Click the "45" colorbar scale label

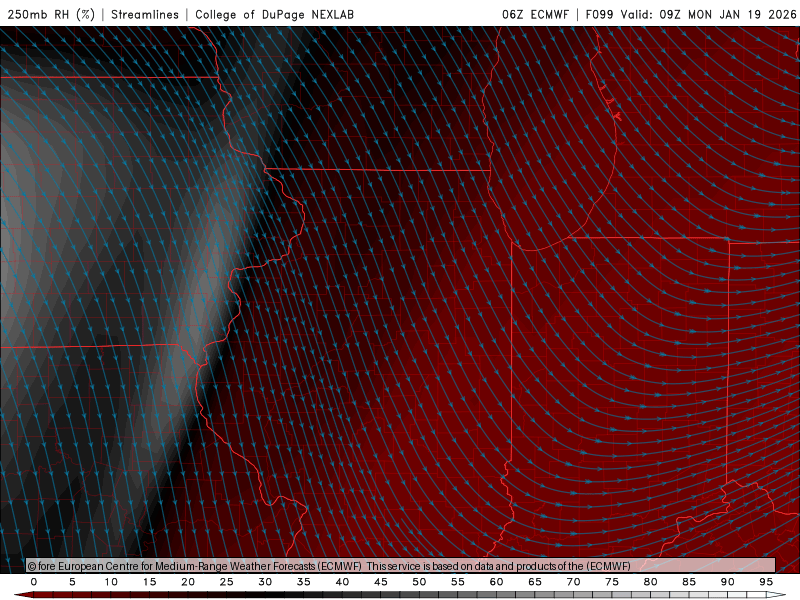(381, 582)
